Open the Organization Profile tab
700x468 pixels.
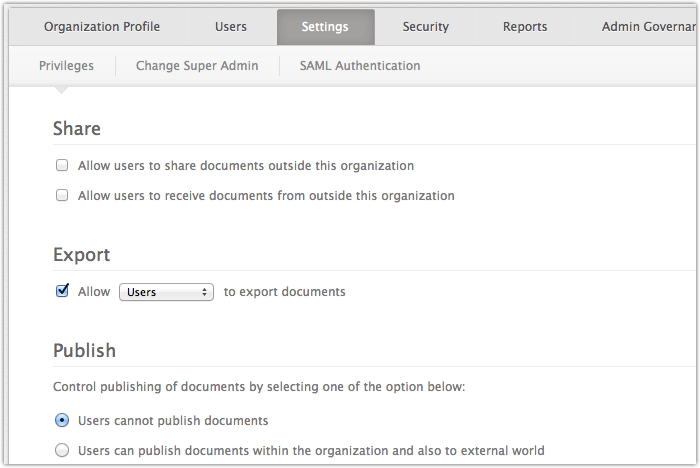[x=101, y=27]
